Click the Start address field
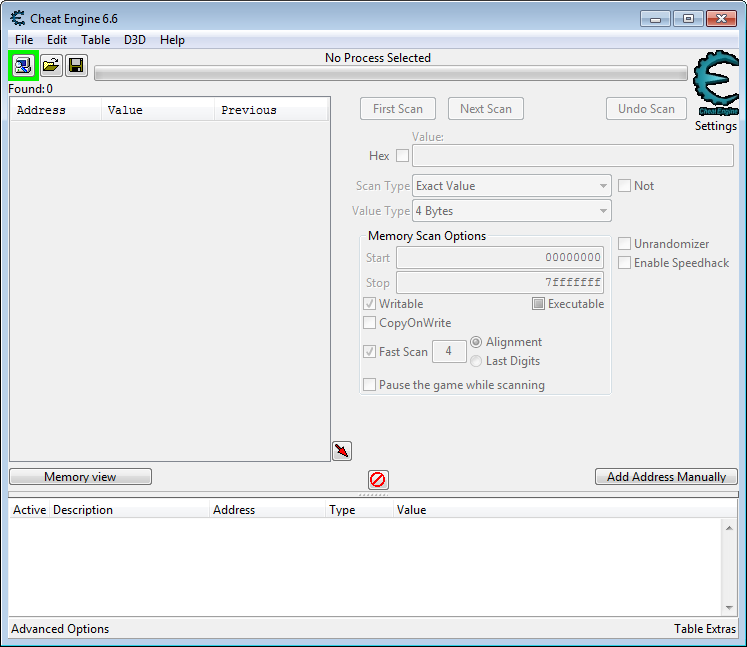This screenshot has width=747, height=647. 500,258
